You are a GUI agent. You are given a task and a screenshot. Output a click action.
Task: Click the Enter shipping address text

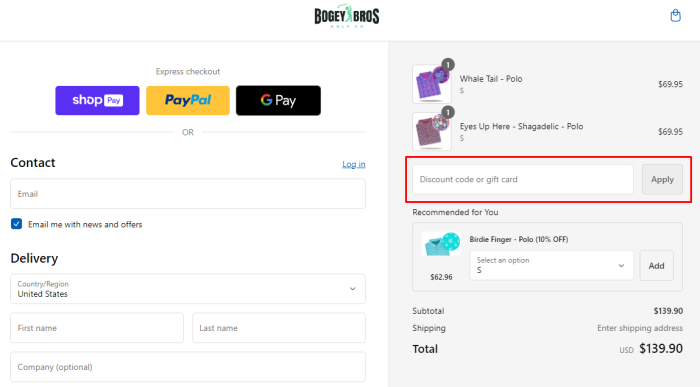[640, 328]
